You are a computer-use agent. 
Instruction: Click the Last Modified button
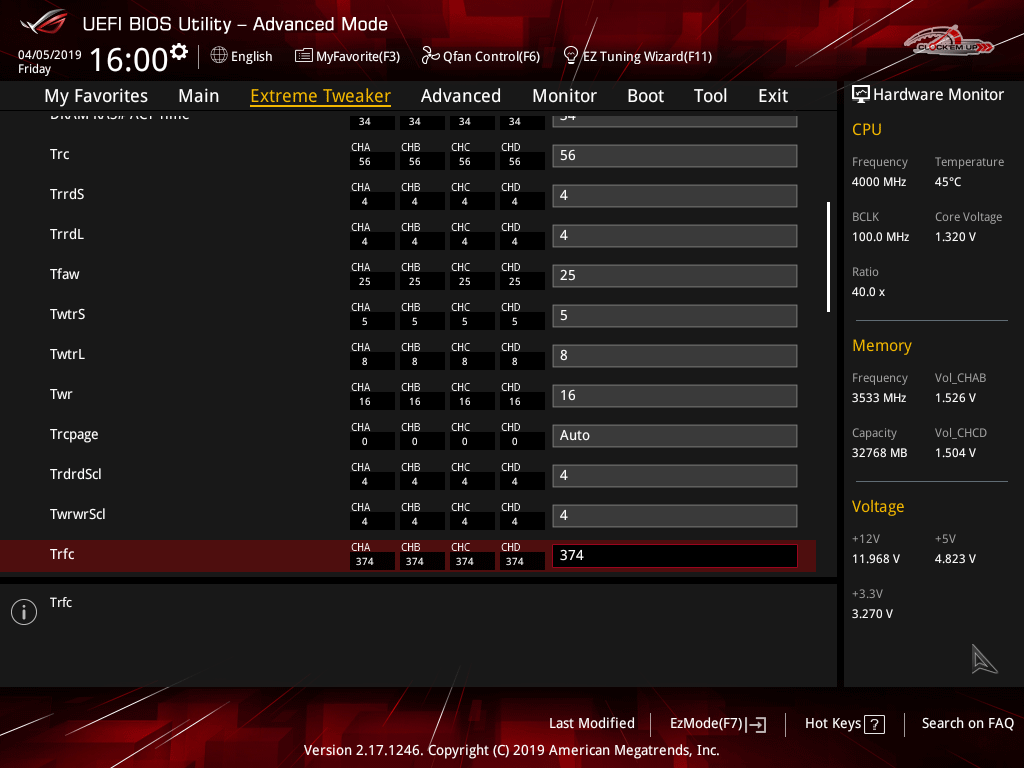591,723
